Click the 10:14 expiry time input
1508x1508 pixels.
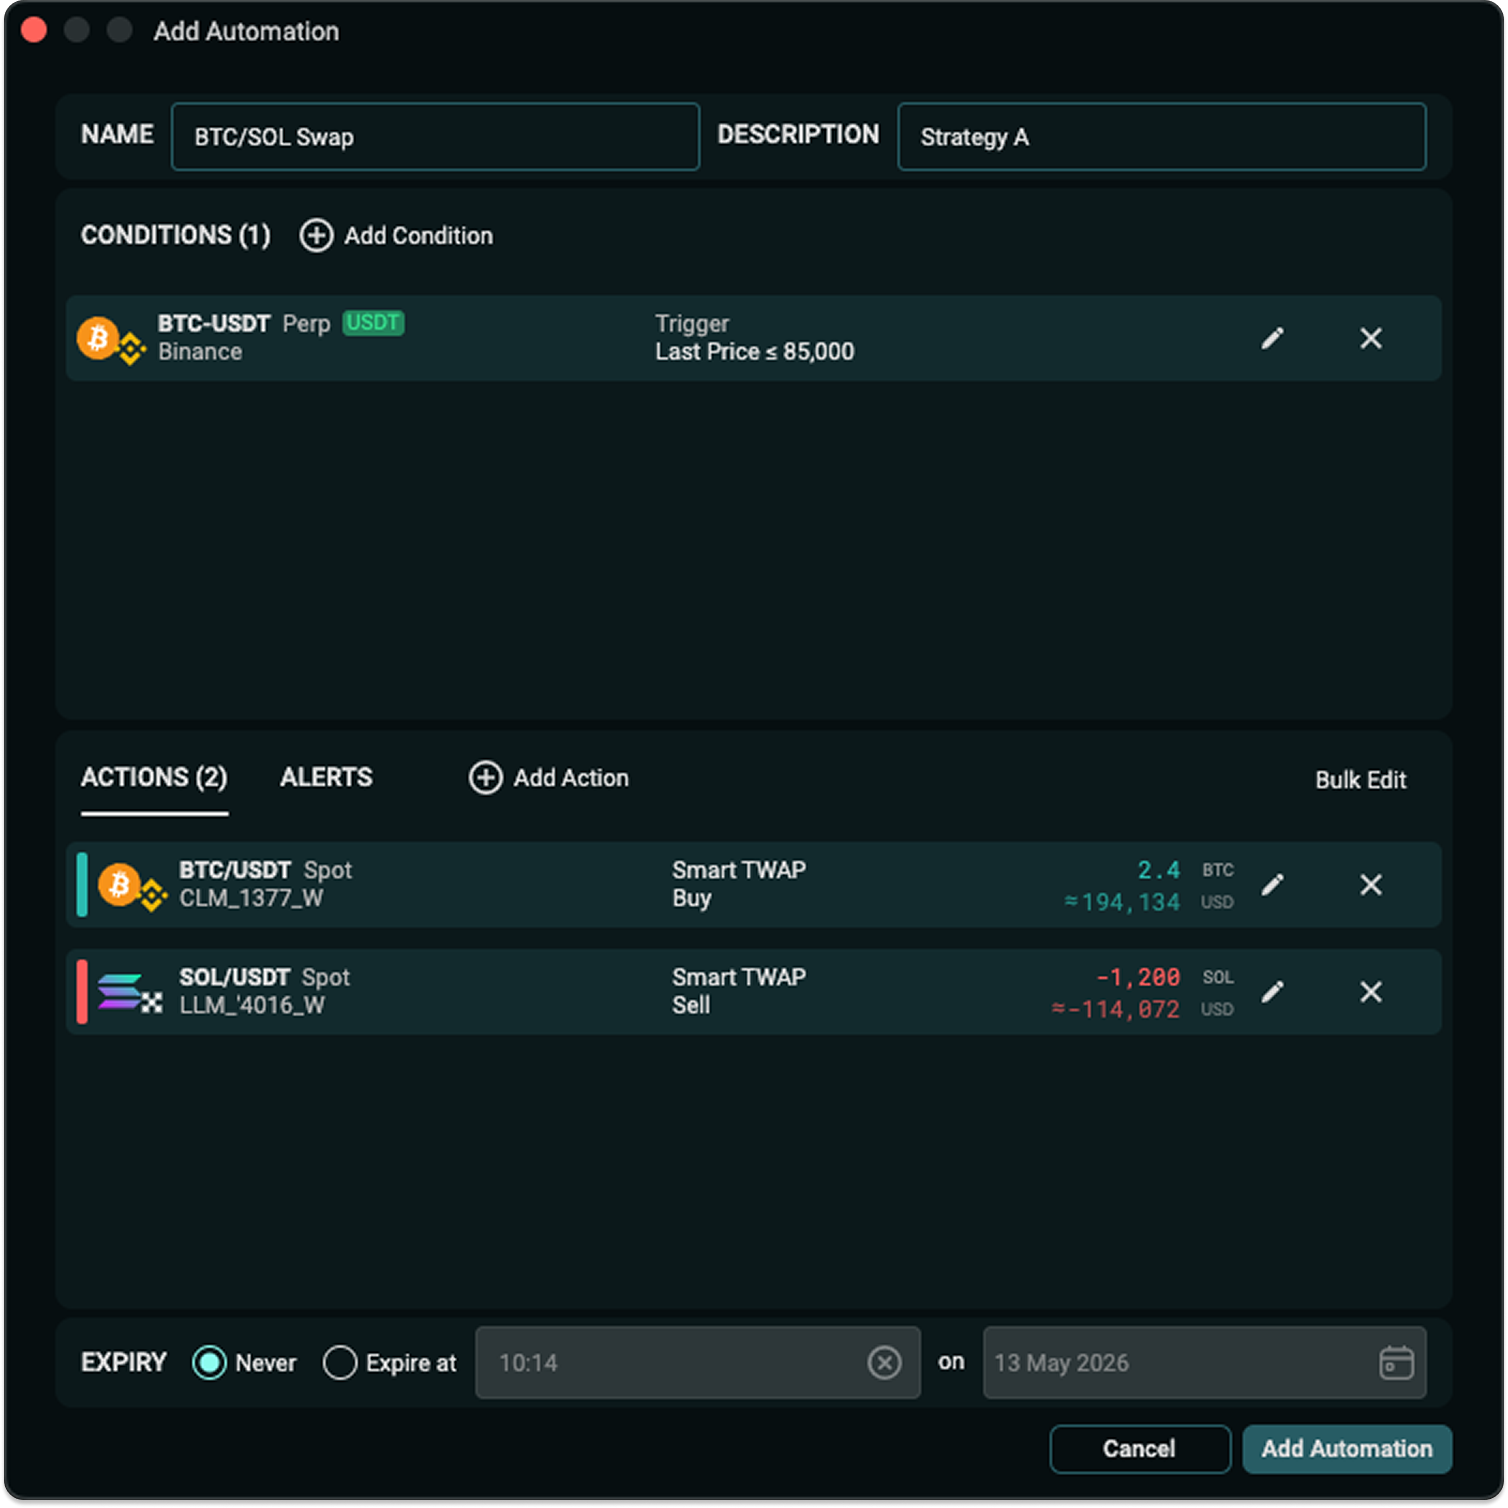pos(697,1363)
